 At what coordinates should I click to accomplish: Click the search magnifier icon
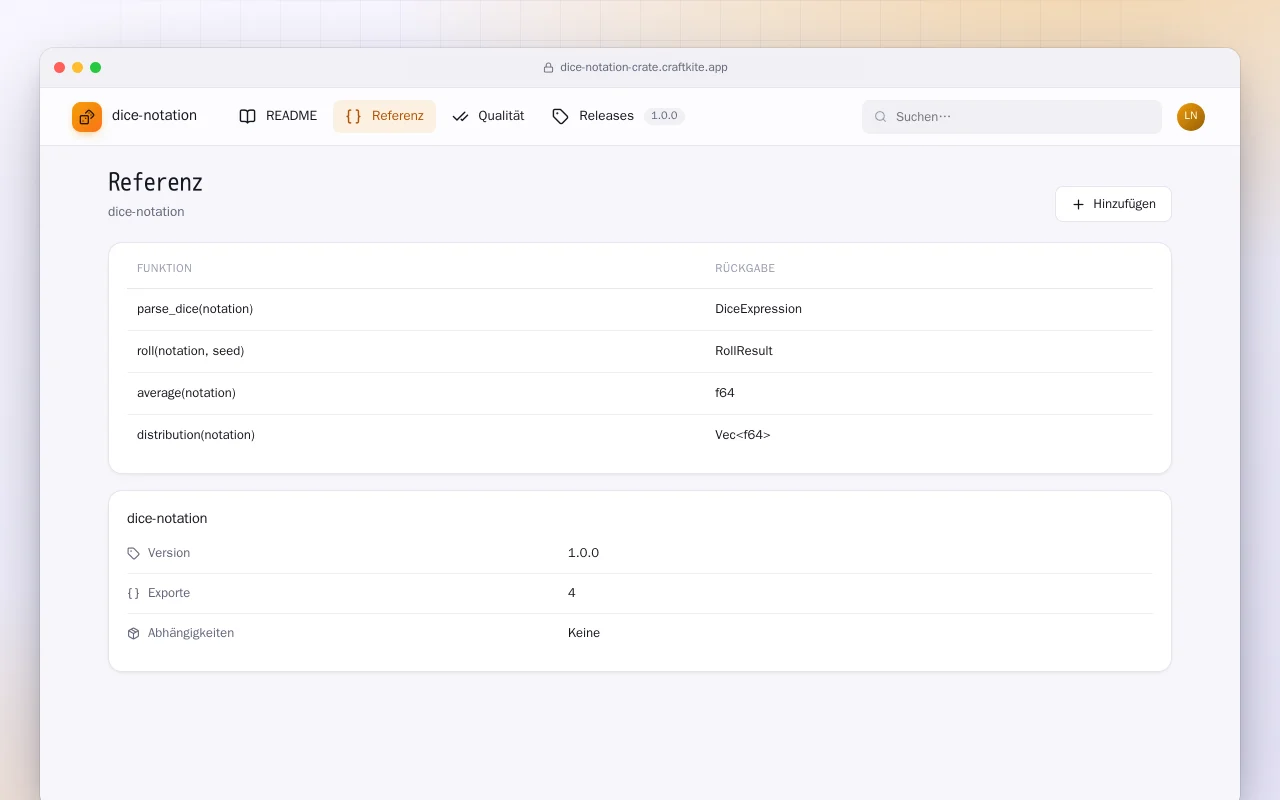point(881,117)
